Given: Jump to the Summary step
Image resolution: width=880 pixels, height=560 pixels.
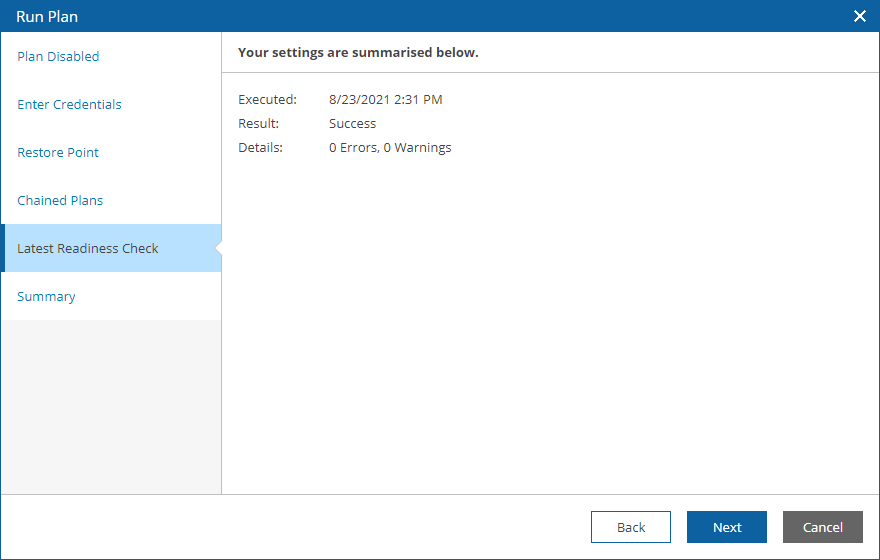Looking at the screenshot, I should coord(111,296).
